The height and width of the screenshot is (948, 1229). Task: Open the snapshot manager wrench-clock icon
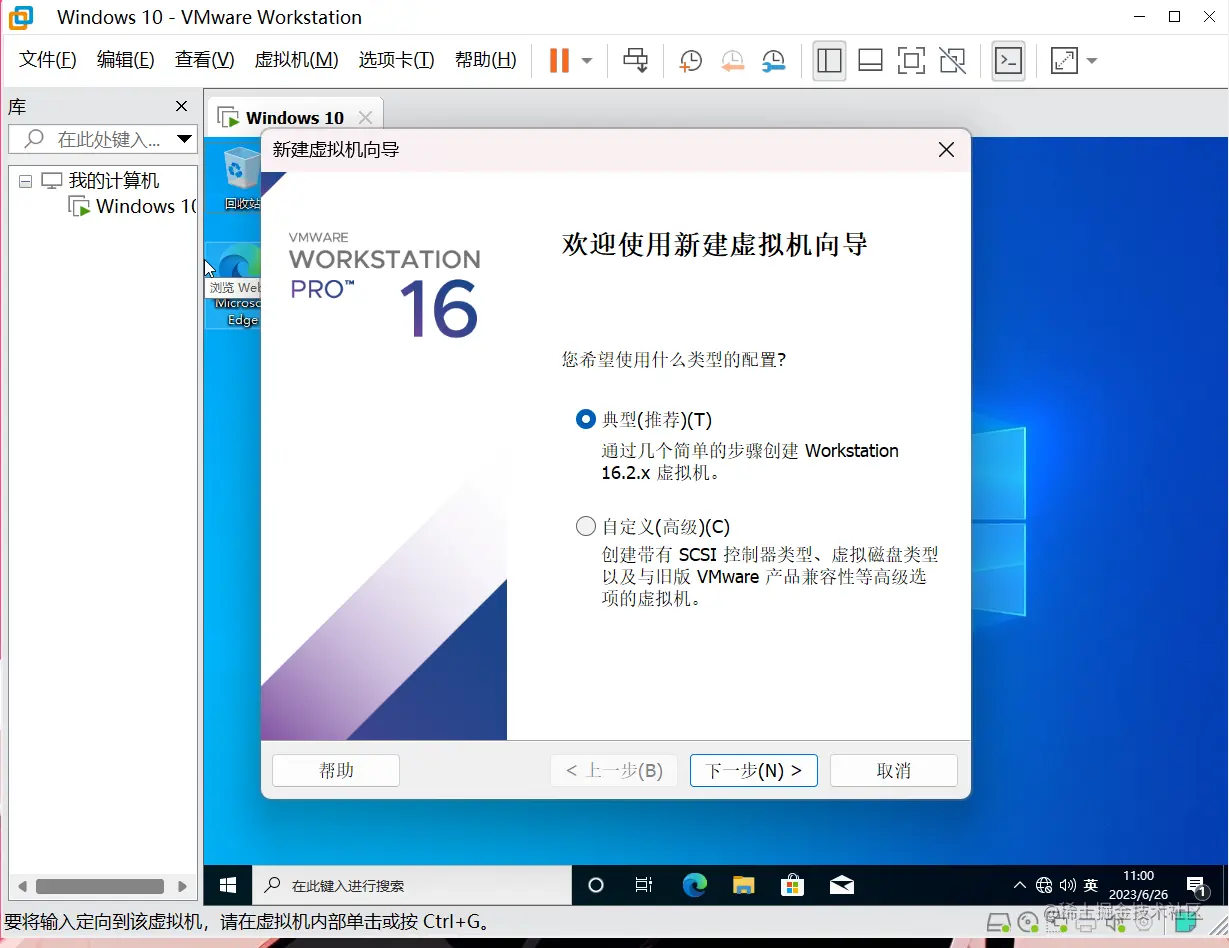(773, 61)
